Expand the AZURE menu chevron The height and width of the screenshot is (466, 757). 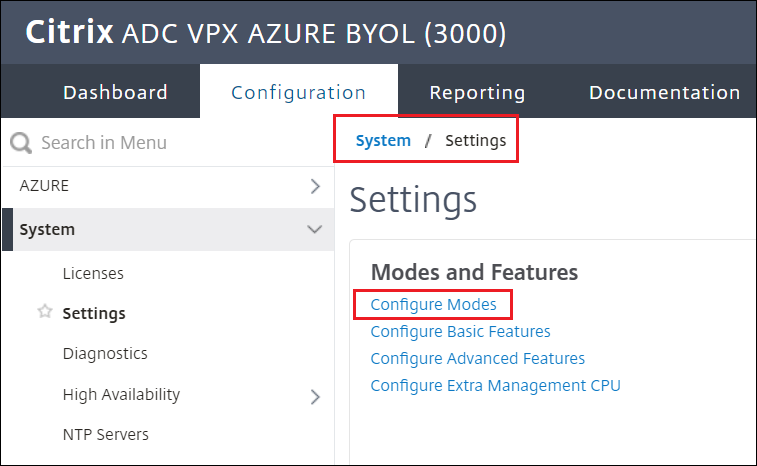tap(315, 186)
